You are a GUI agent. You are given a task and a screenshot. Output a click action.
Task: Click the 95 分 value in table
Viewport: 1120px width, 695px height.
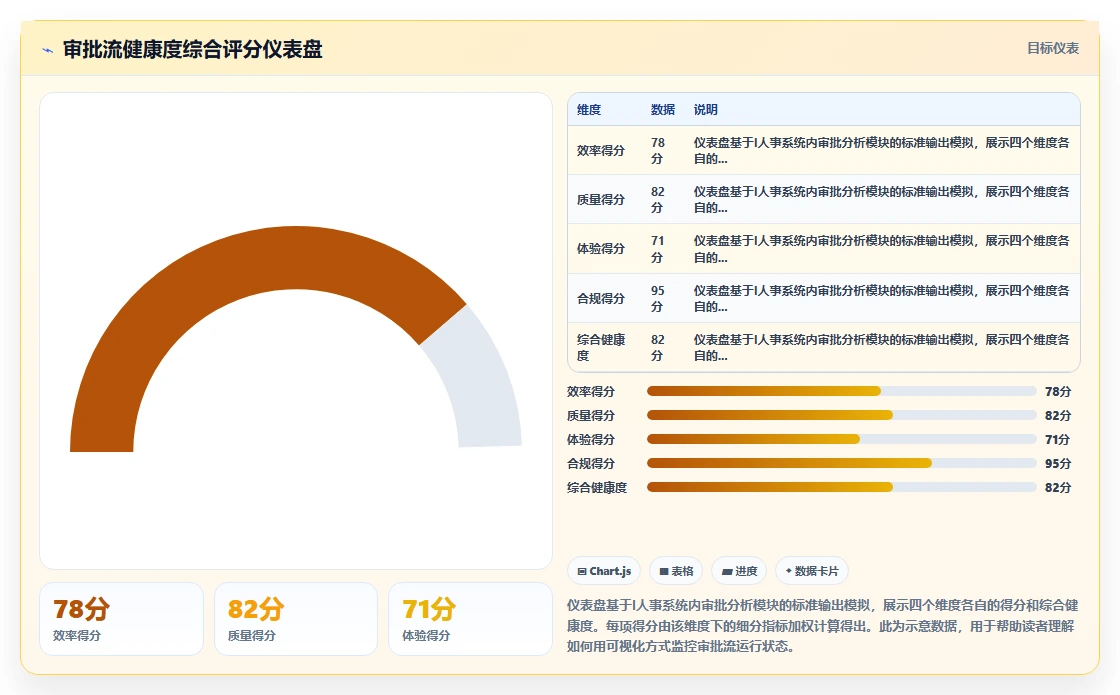[x=657, y=298]
